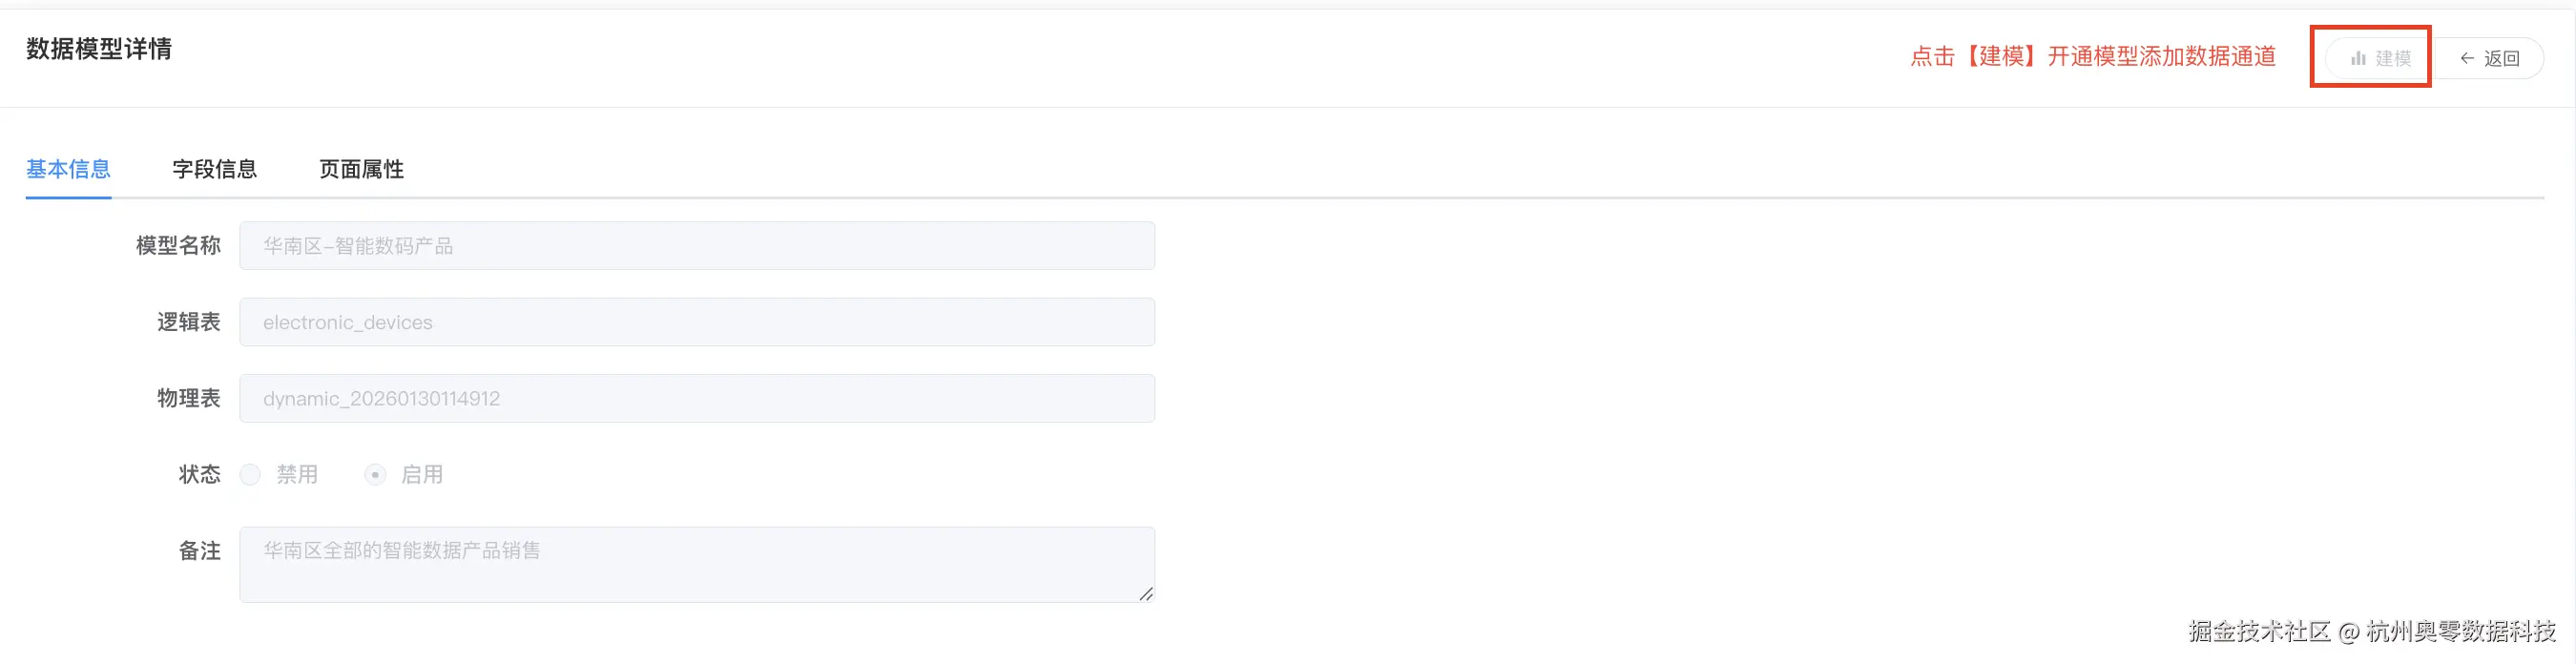Image resolution: width=2576 pixels, height=664 pixels.
Task: Click the 返回 button to go back
Action: point(2490,58)
